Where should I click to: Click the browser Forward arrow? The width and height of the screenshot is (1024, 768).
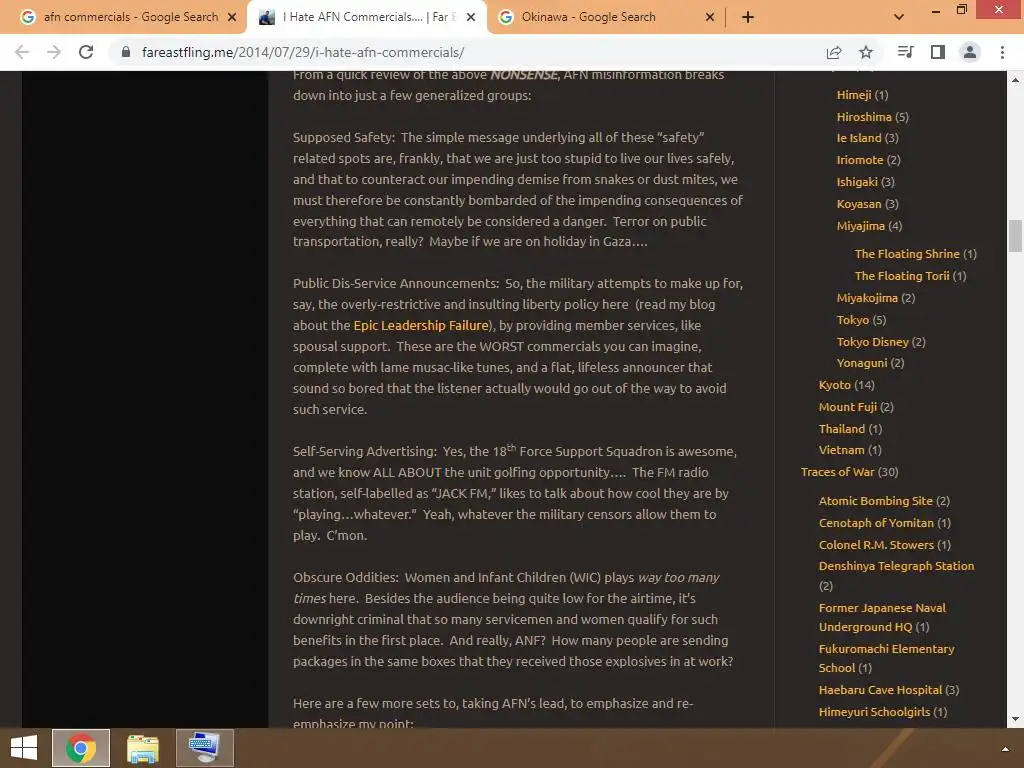click(x=54, y=52)
